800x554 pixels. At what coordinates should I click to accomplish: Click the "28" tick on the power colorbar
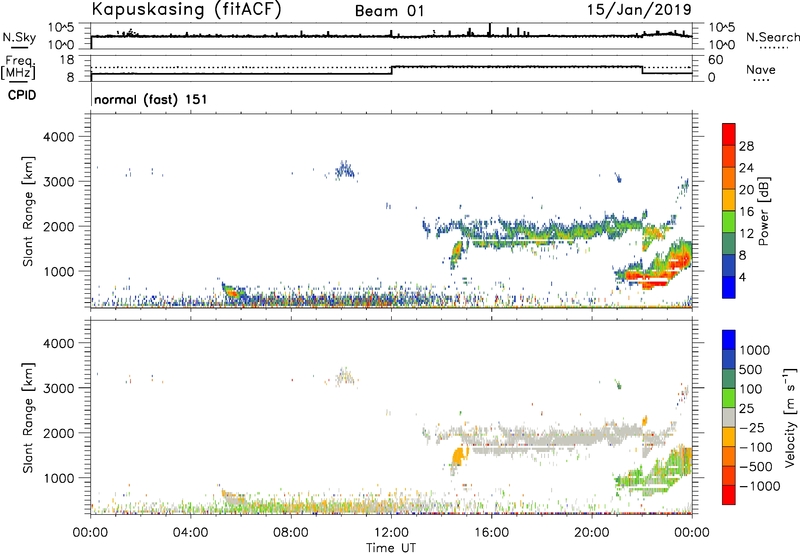(x=746, y=146)
